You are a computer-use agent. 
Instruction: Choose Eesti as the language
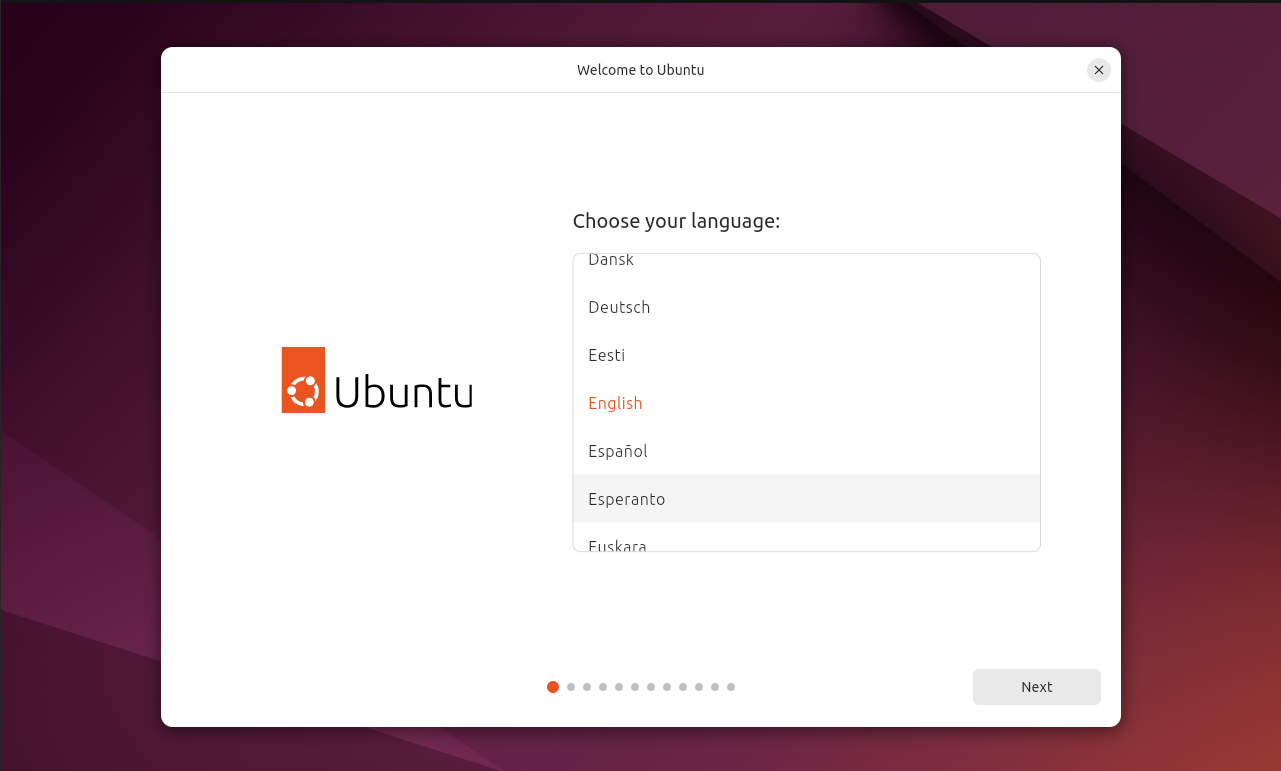607,355
